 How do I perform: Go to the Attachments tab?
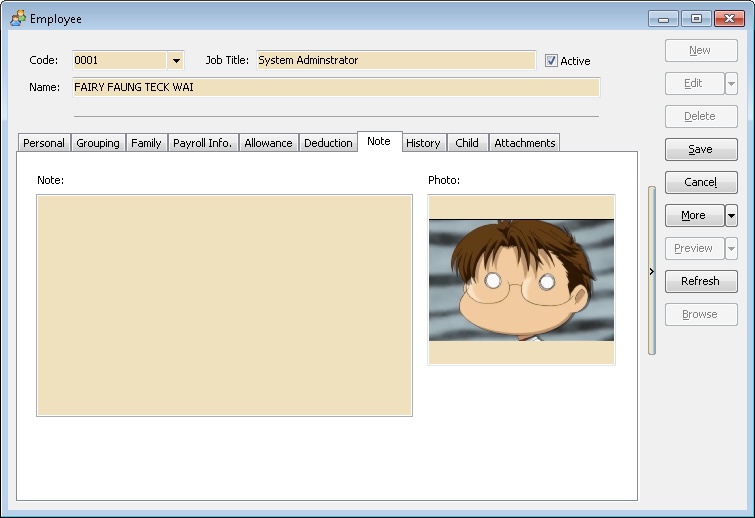524,143
